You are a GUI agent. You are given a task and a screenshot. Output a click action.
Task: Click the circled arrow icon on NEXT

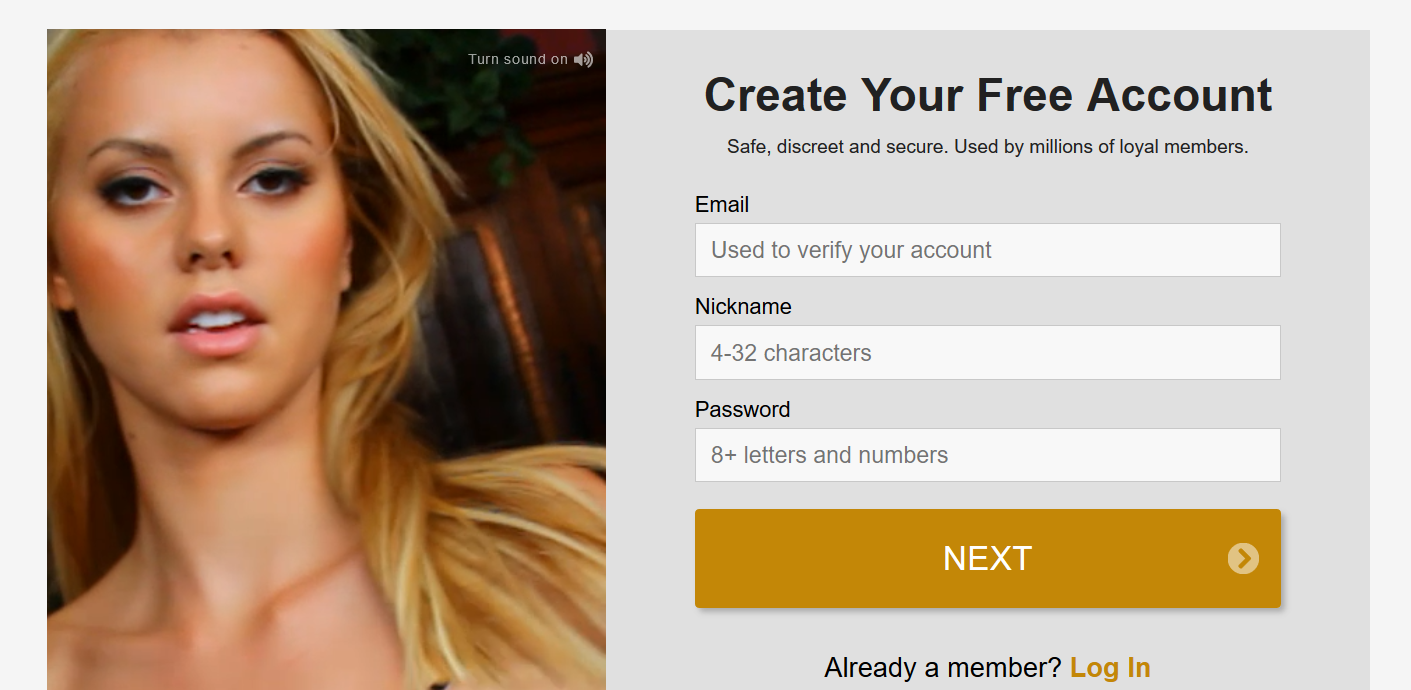coord(1243,558)
